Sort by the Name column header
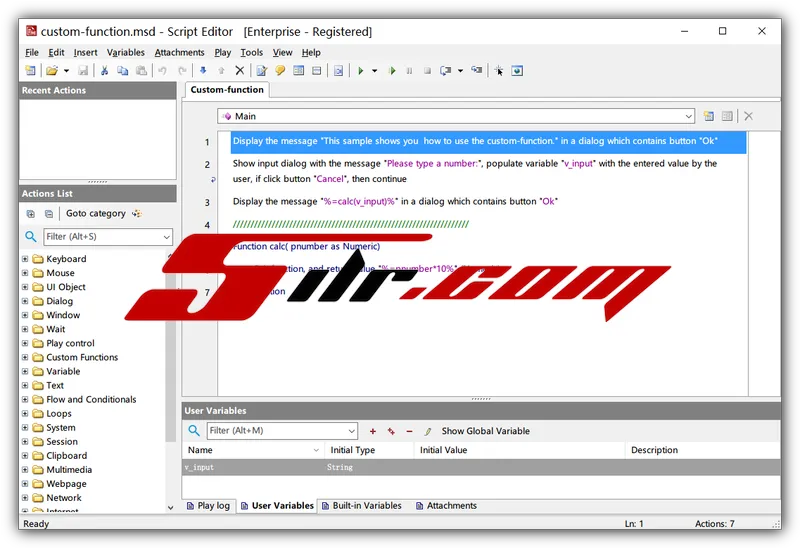 (x=253, y=450)
